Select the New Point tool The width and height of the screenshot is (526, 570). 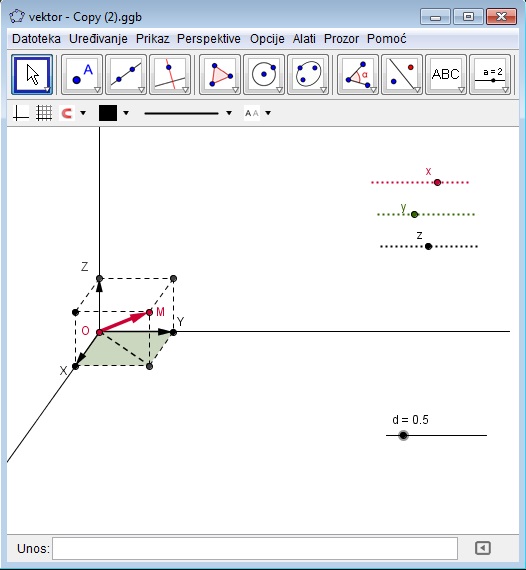pos(82,75)
